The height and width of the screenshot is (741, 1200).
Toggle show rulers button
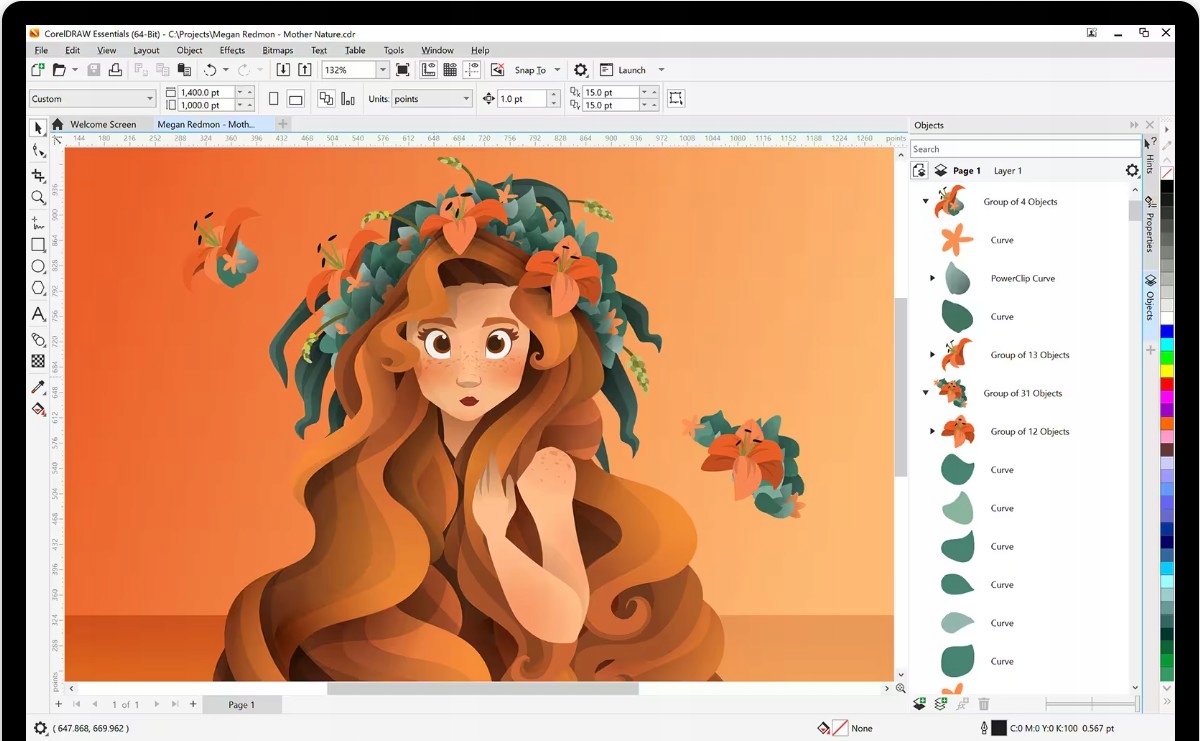point(428,70)
